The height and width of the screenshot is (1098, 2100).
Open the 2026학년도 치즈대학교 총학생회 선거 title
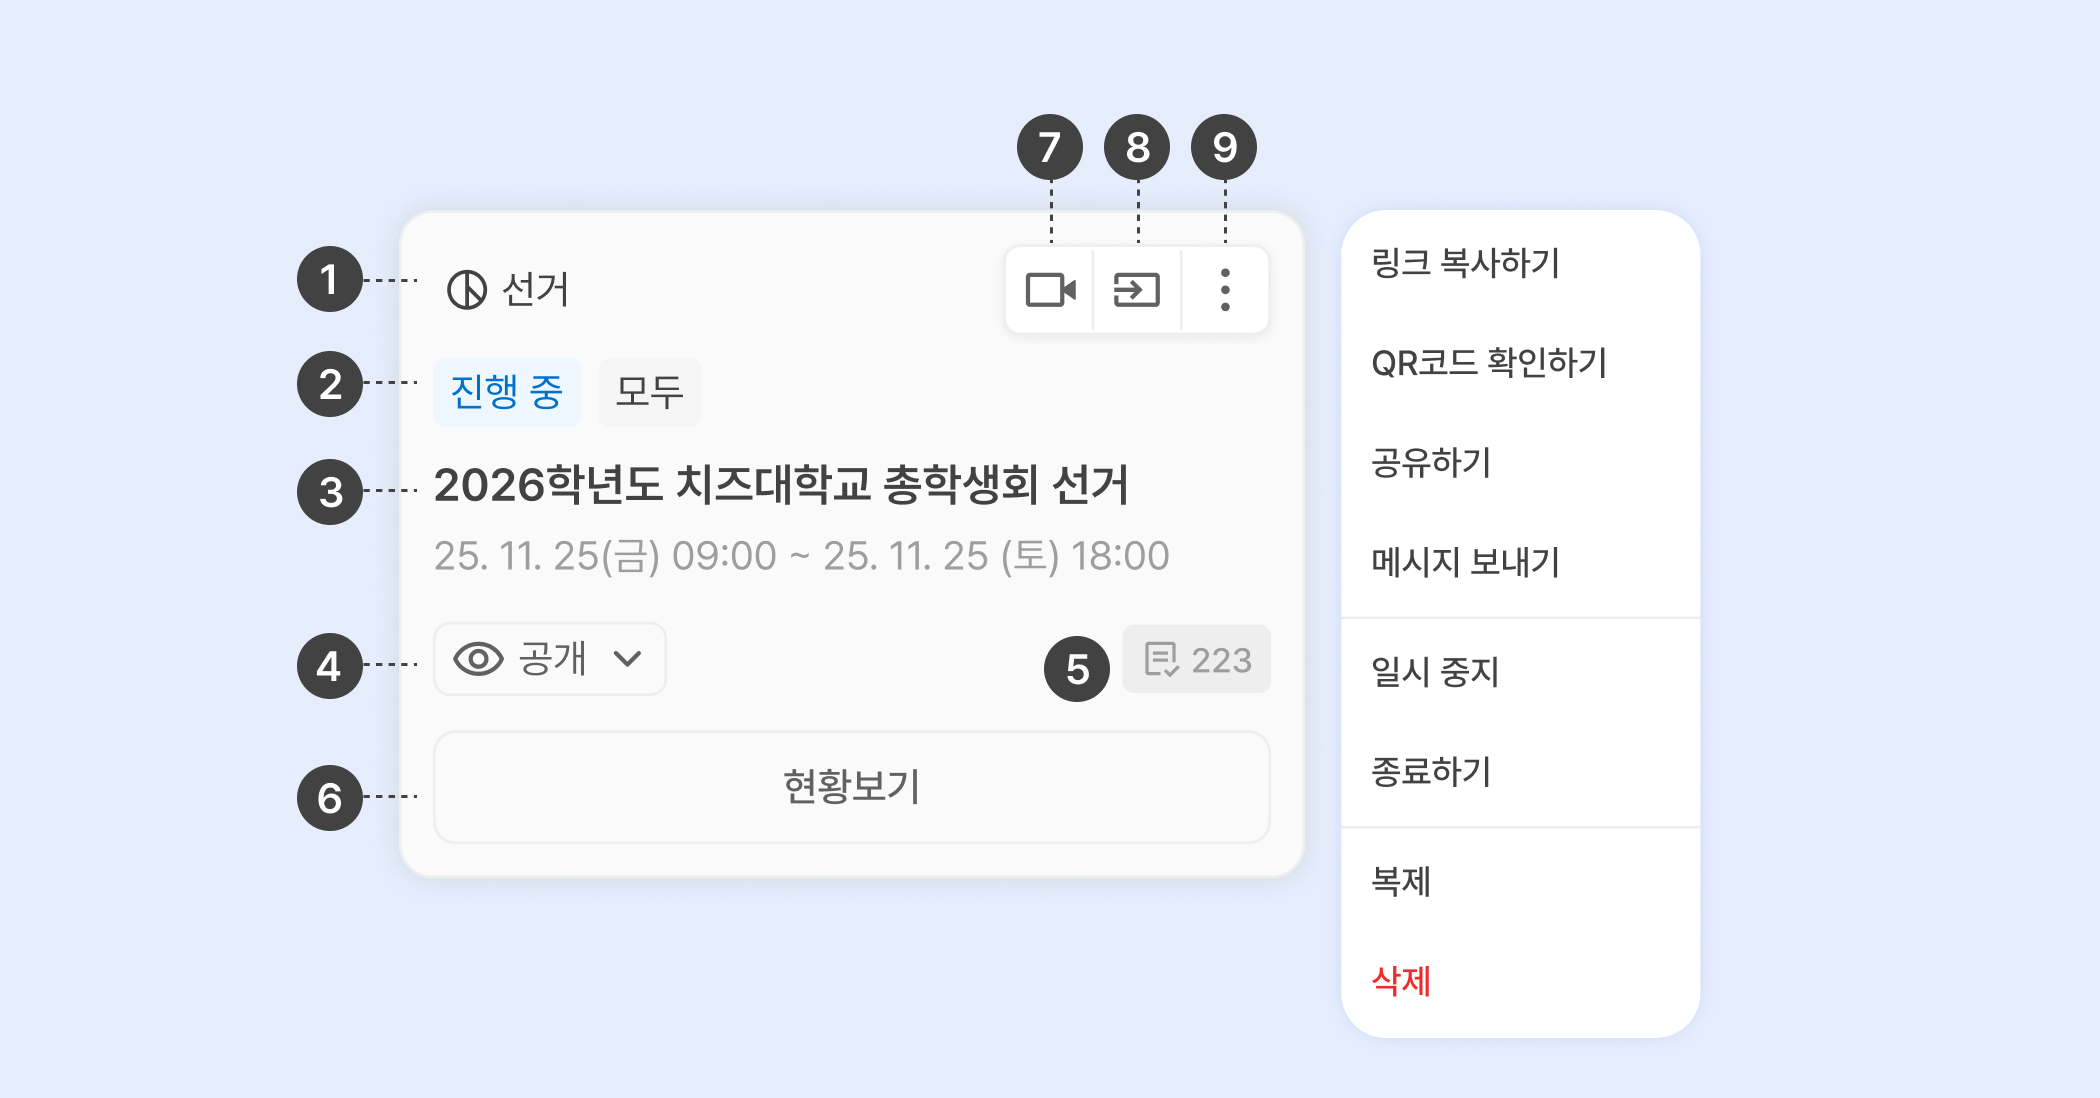pos(781,486)
